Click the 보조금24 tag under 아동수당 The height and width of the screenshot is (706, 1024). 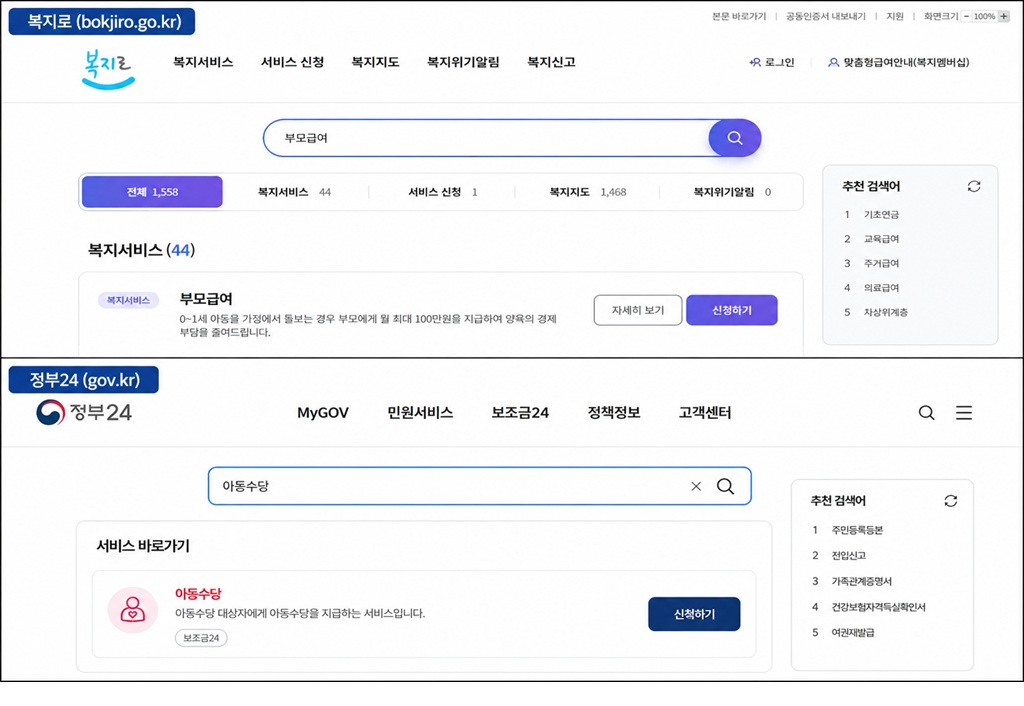tap(201, 638)
